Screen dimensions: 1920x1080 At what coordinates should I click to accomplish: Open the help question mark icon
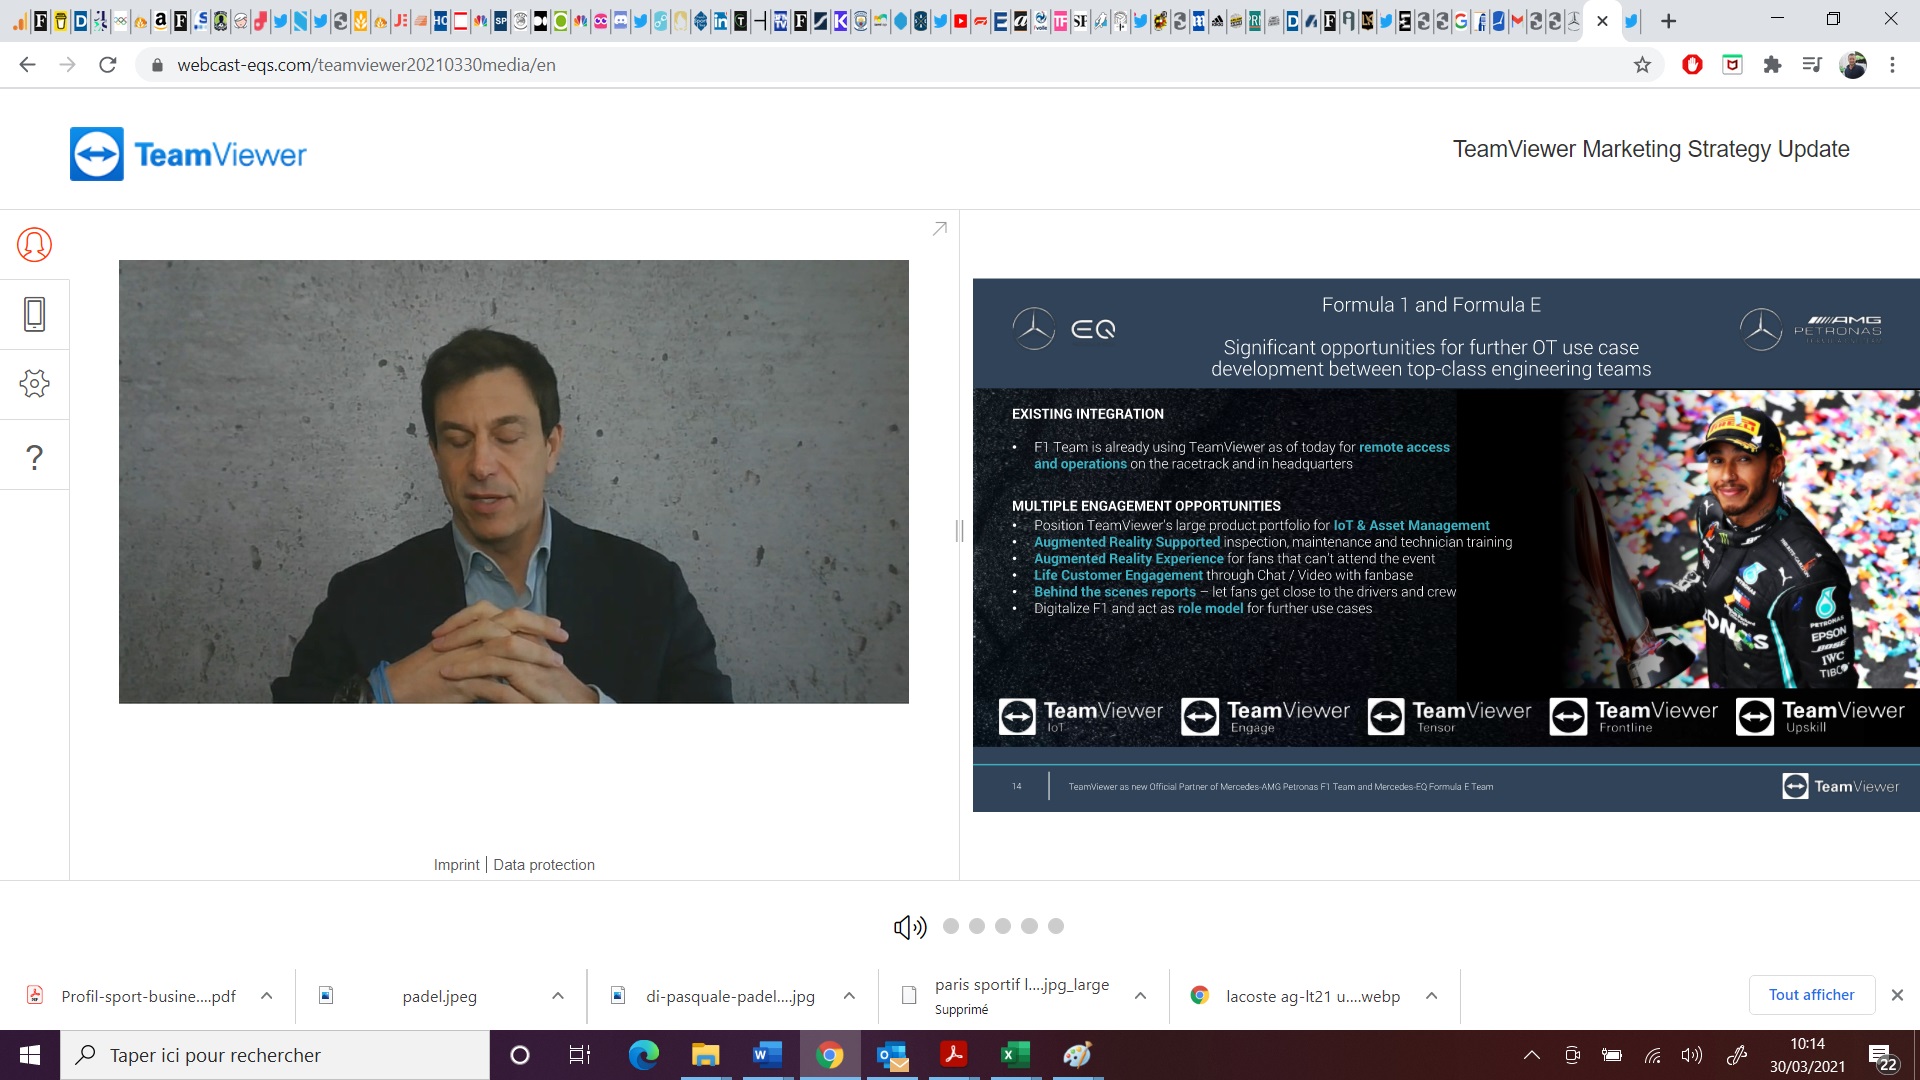pos(34,457)
